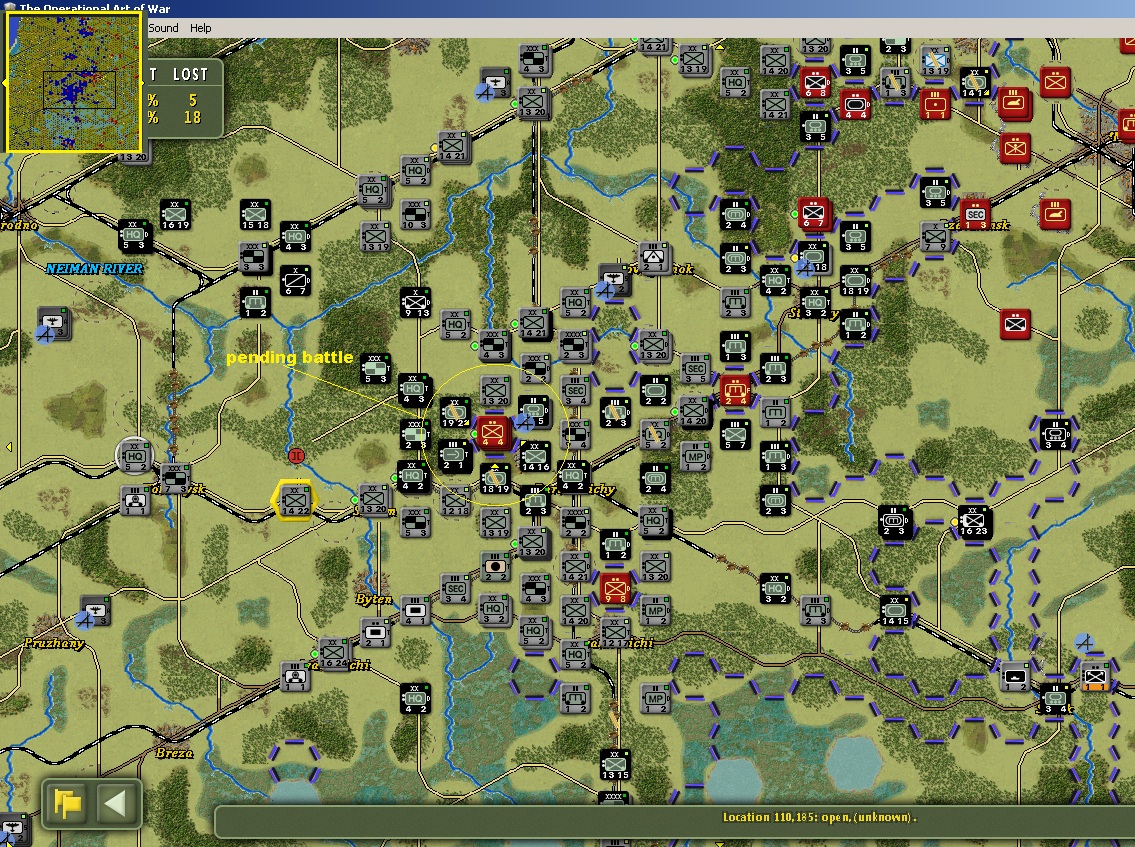Click the LOST header in the losses panel
Screen dimensions: 1135x847
click(190, 75)
